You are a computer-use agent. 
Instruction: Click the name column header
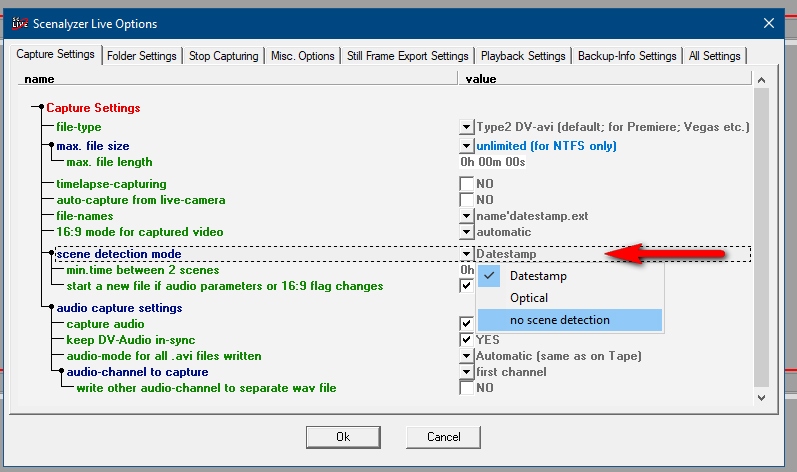tap(238, 79)
